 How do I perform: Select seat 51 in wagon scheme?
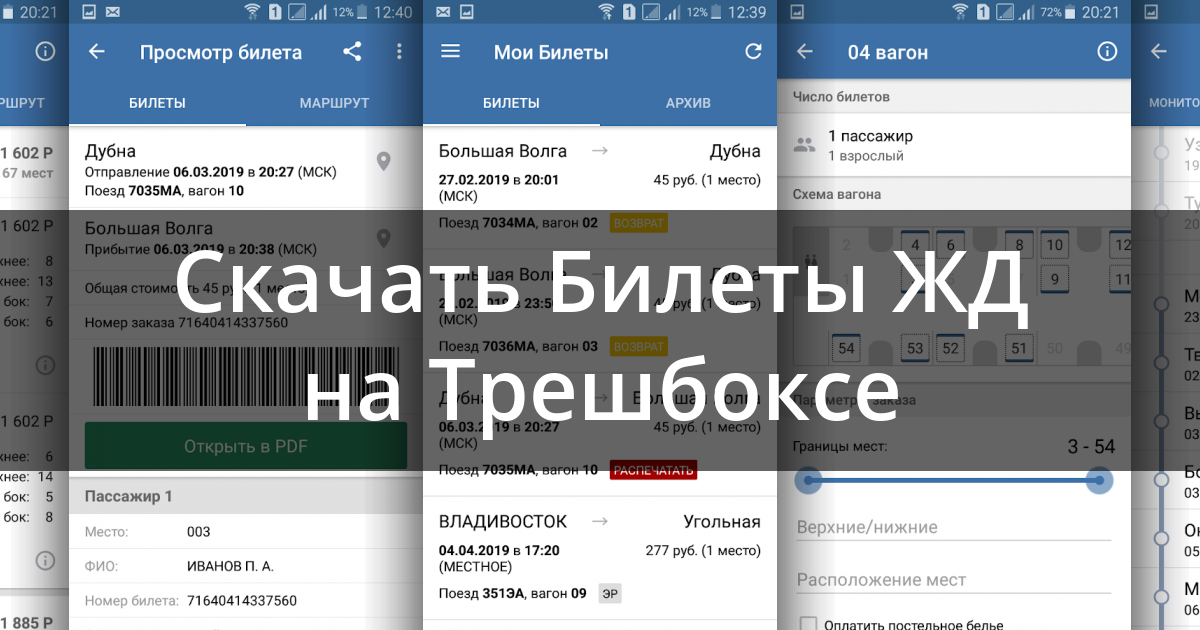click(1019, 348)
